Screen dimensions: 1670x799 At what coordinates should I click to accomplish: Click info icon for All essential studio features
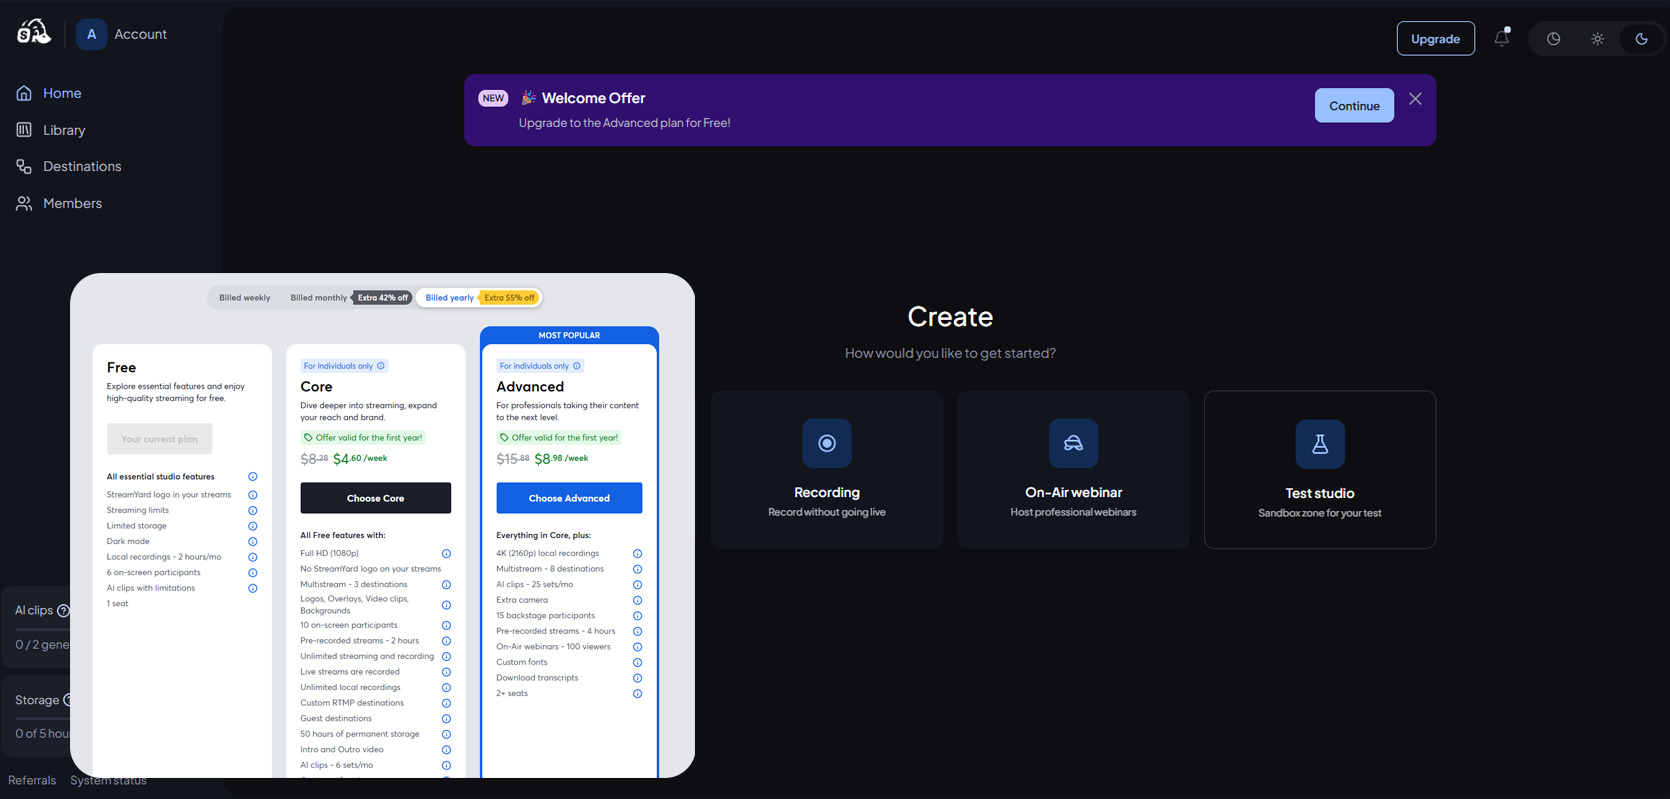[253, 477]
